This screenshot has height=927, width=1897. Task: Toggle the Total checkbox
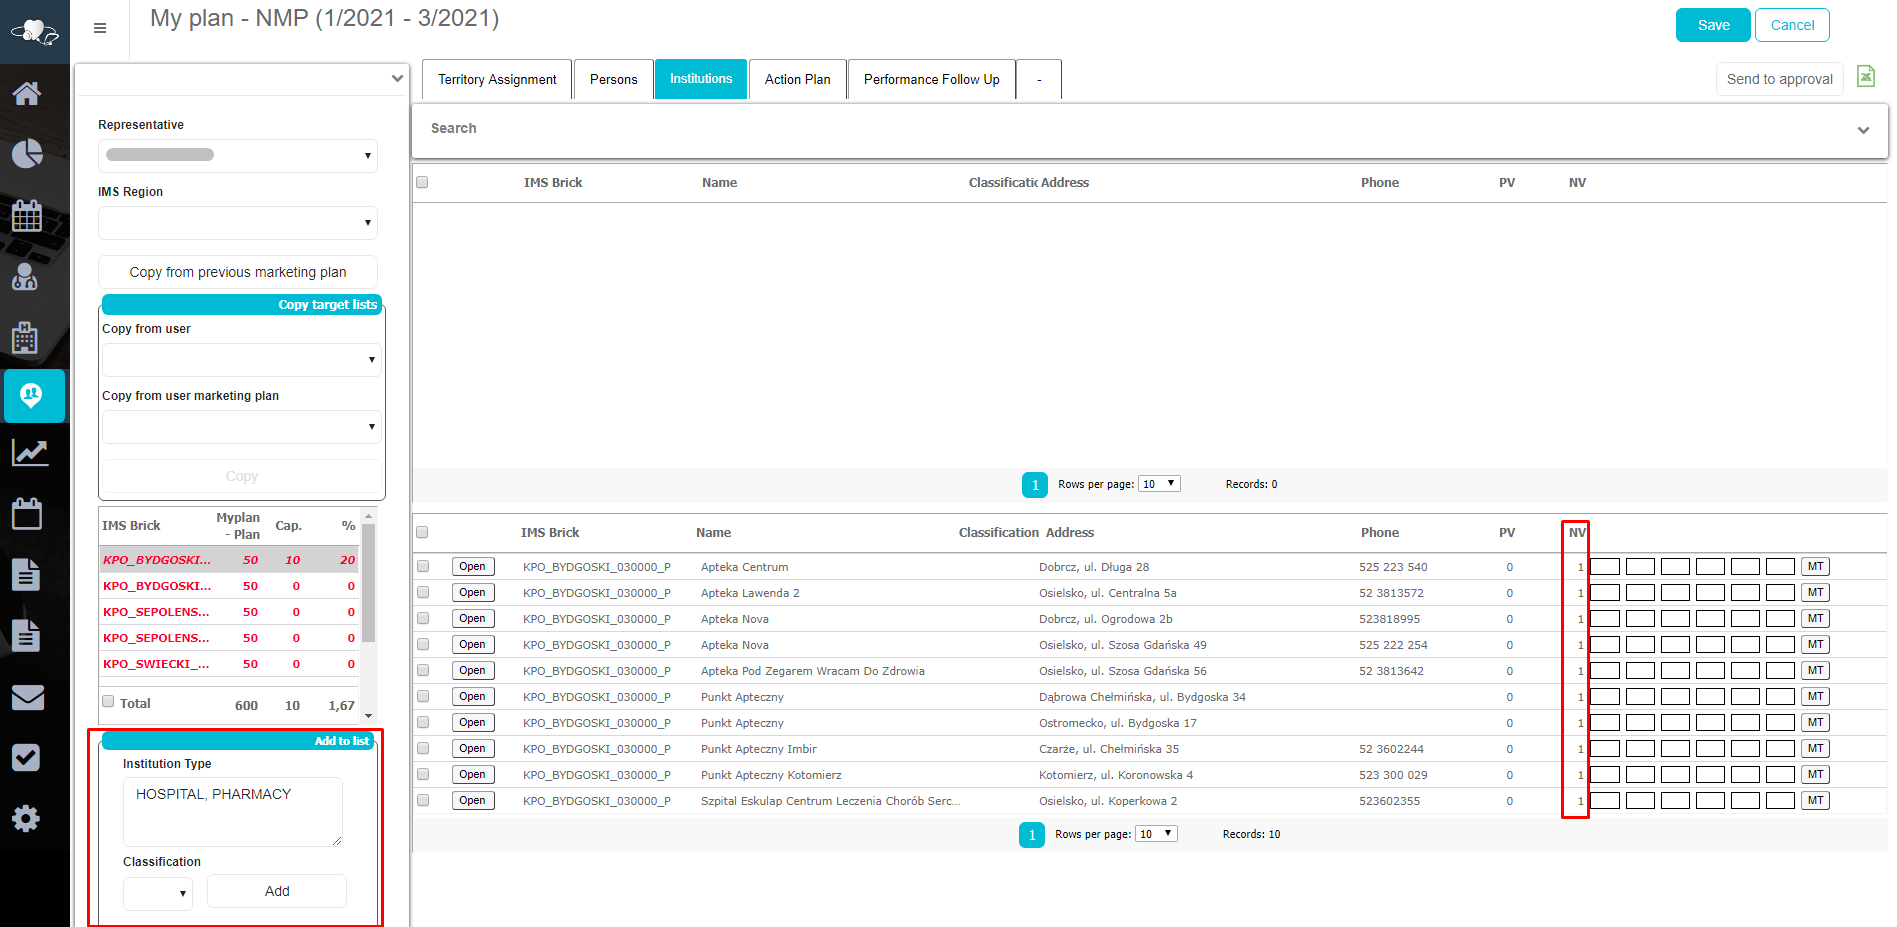(x=108, y=702)
